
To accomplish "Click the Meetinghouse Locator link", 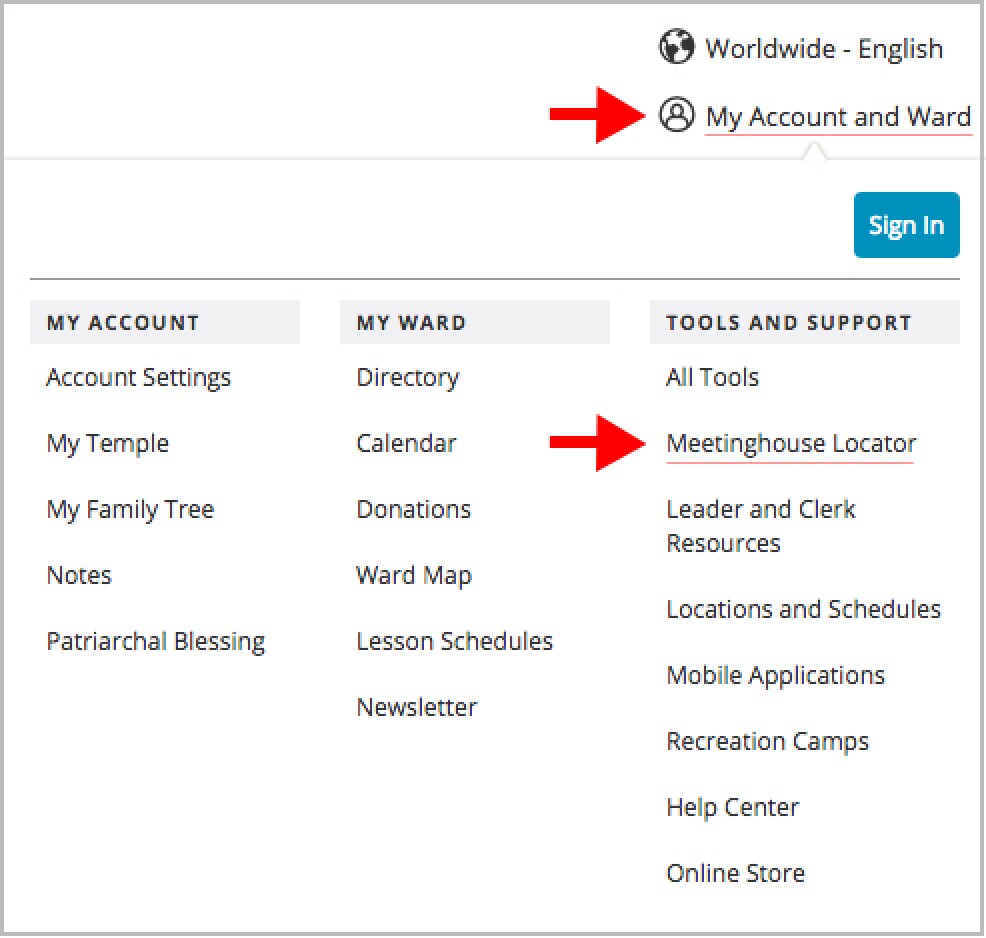I will click(791, 443).
